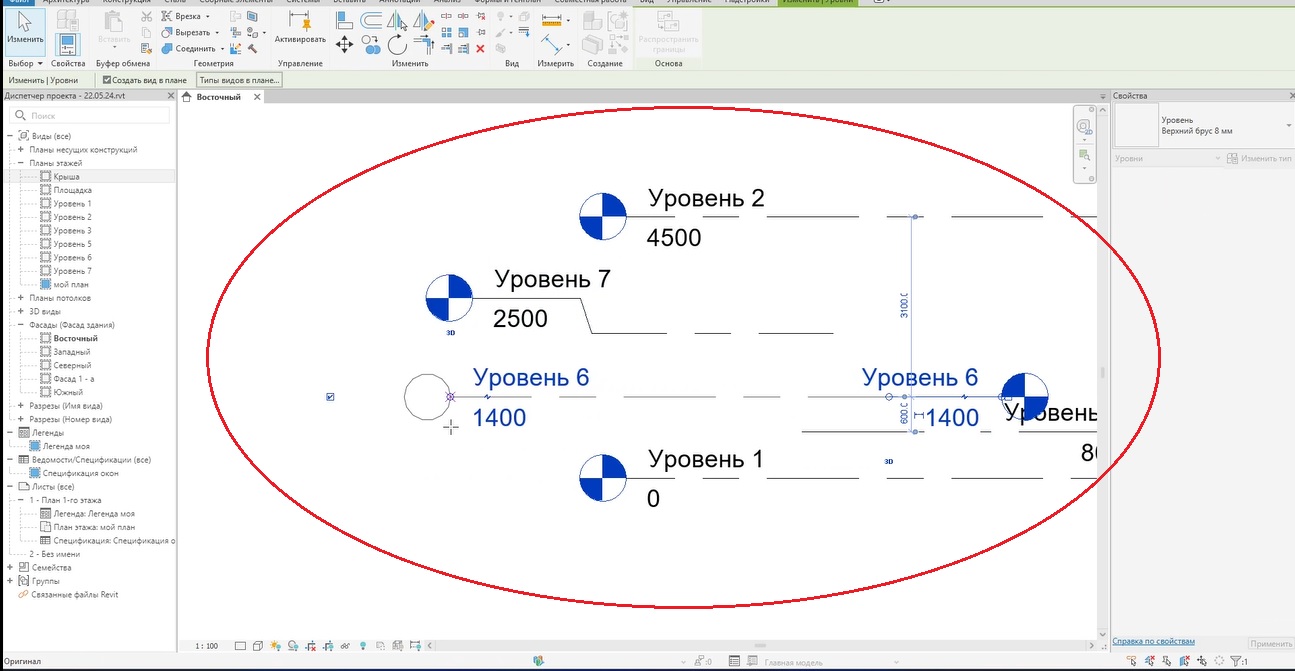
Task: Select the Move tool with four arrows
Action: 344,43
